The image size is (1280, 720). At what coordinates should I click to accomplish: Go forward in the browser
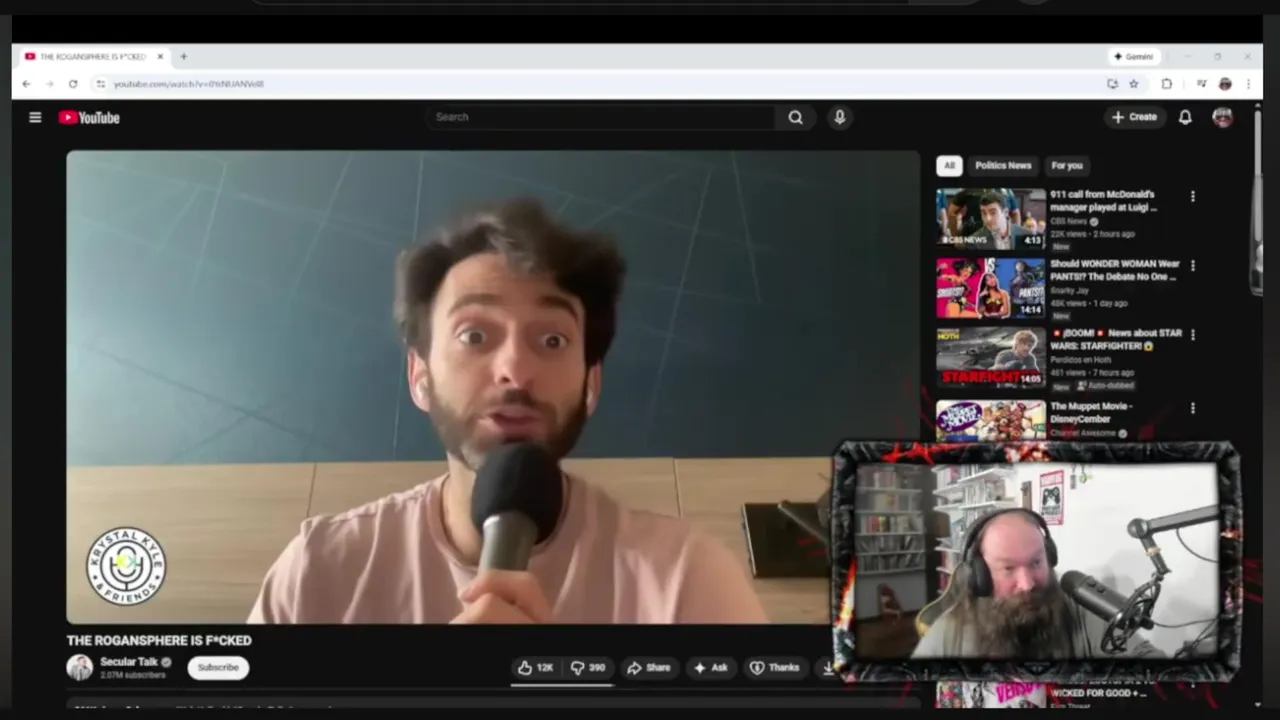(x=49, y=84)
